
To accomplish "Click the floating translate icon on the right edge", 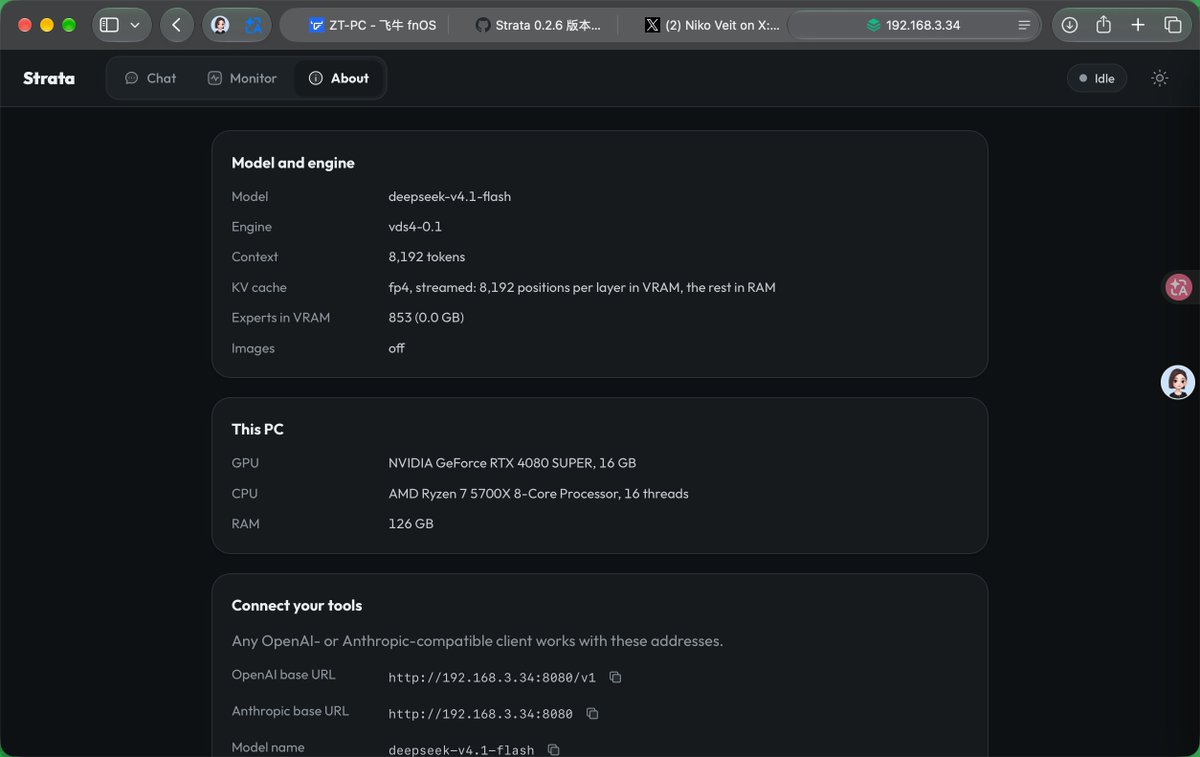I will point(1179,287).
